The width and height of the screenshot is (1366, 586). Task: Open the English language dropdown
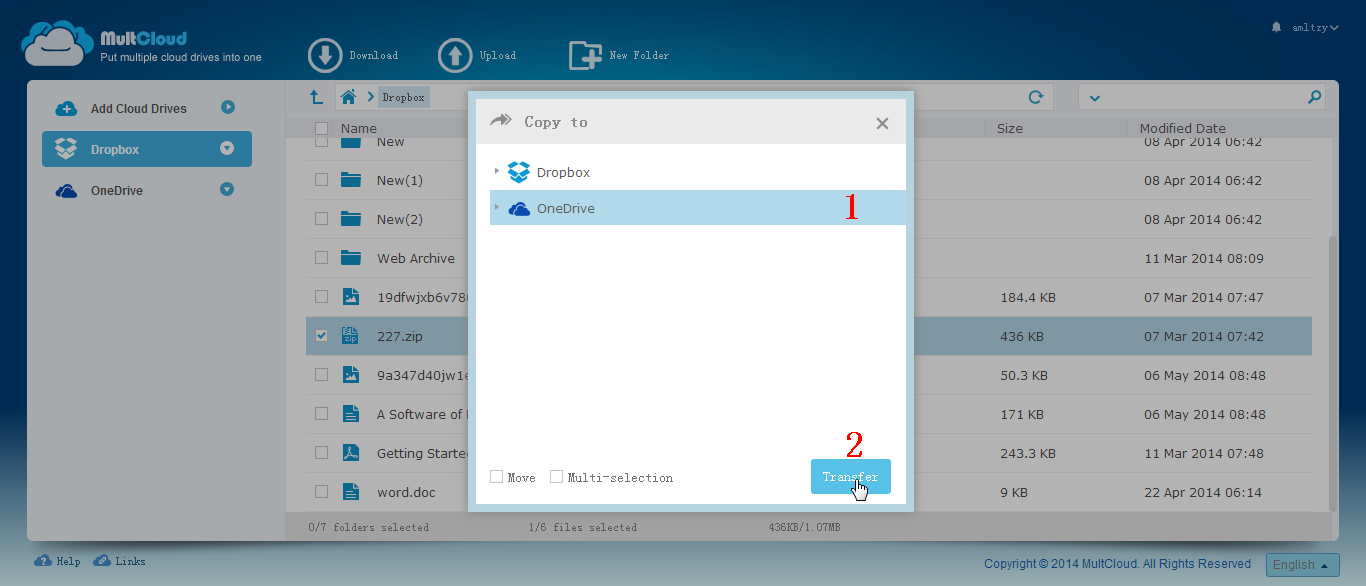point(1302,564)
